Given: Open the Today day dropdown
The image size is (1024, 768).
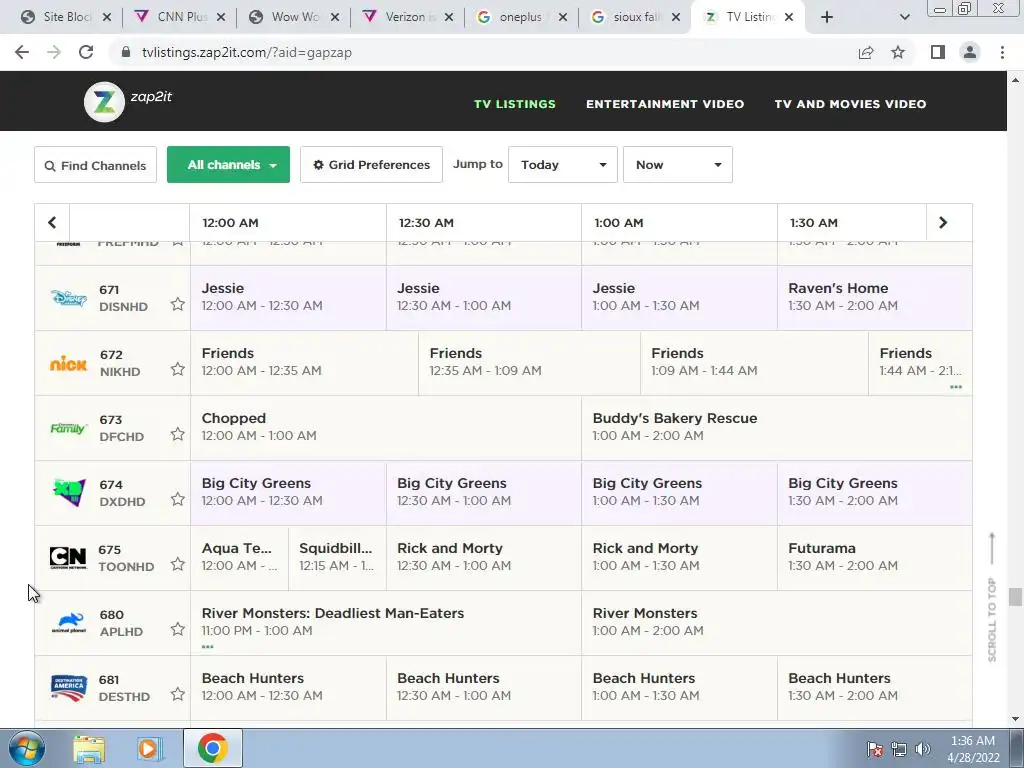Looking at the screenshot, I should [562, 165].
